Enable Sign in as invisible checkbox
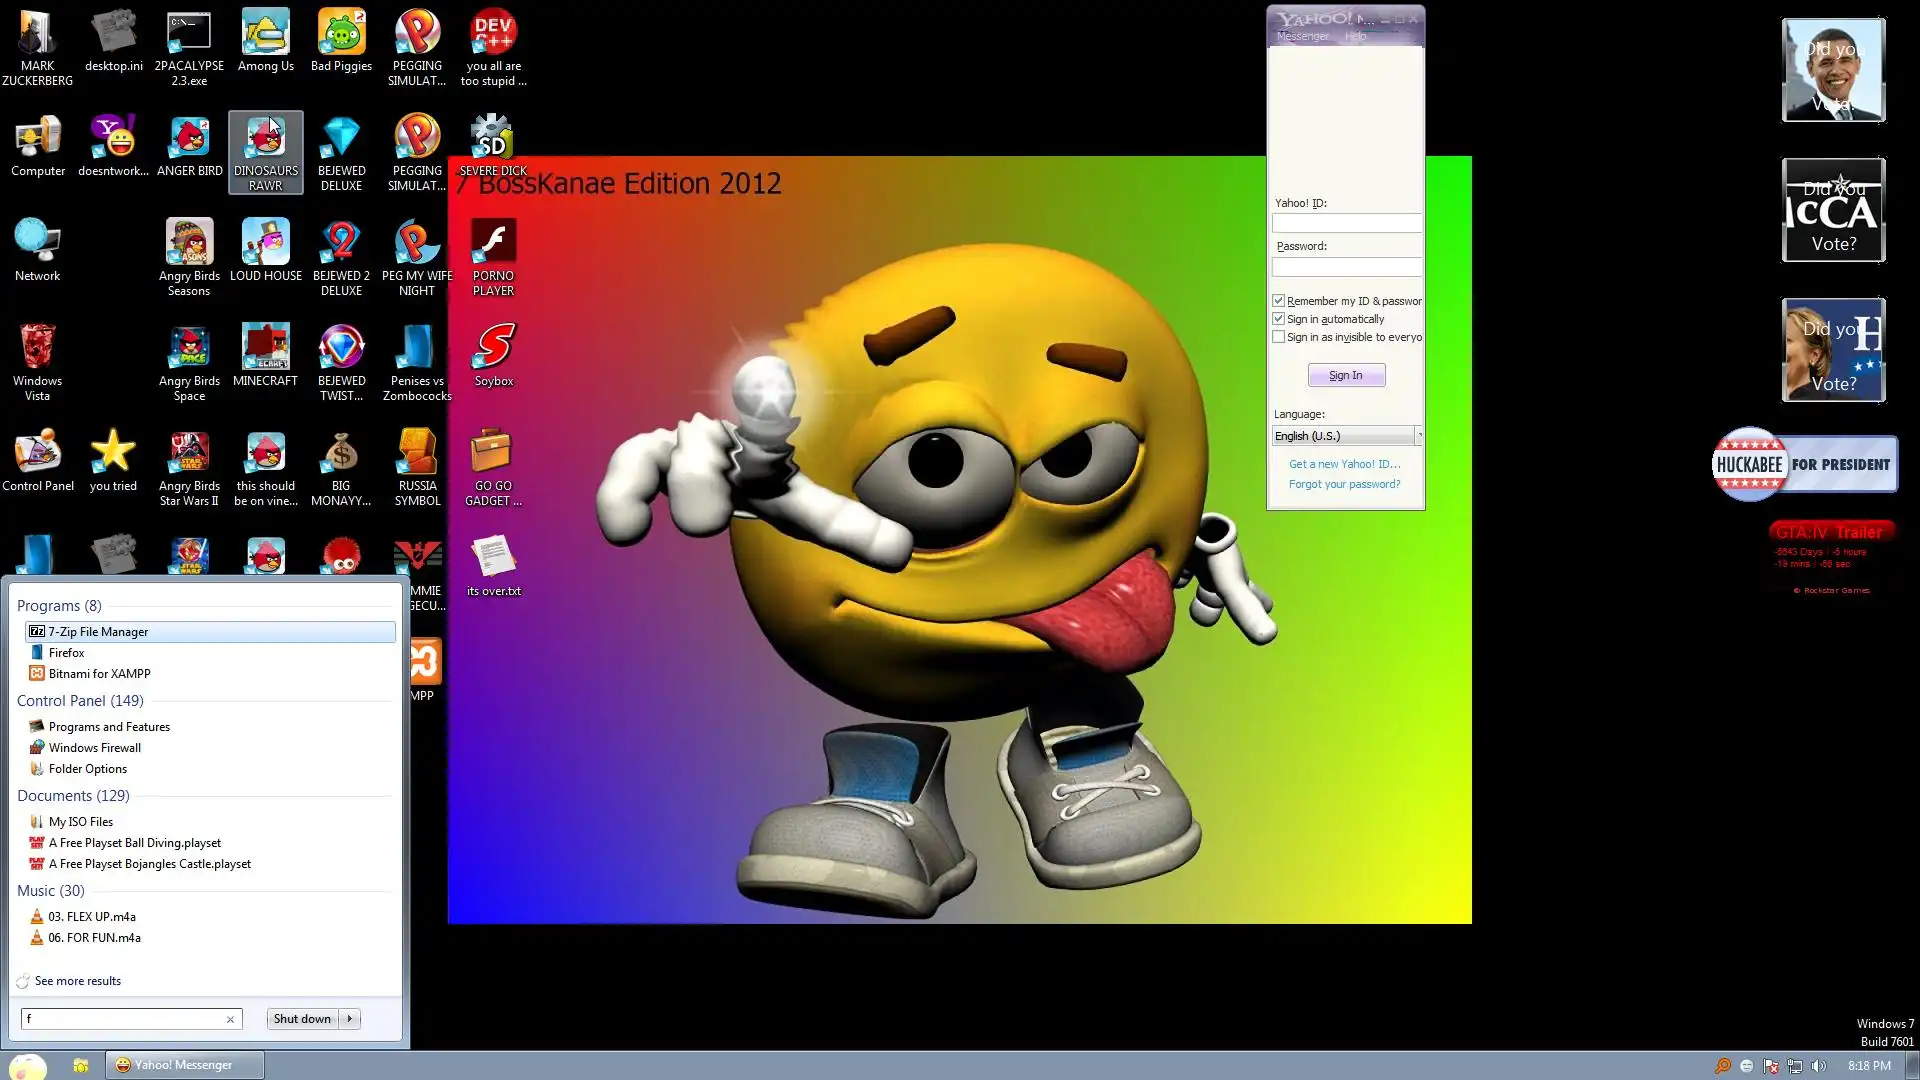This screenshot has width=1920, height=1080. pos(1278,337)
